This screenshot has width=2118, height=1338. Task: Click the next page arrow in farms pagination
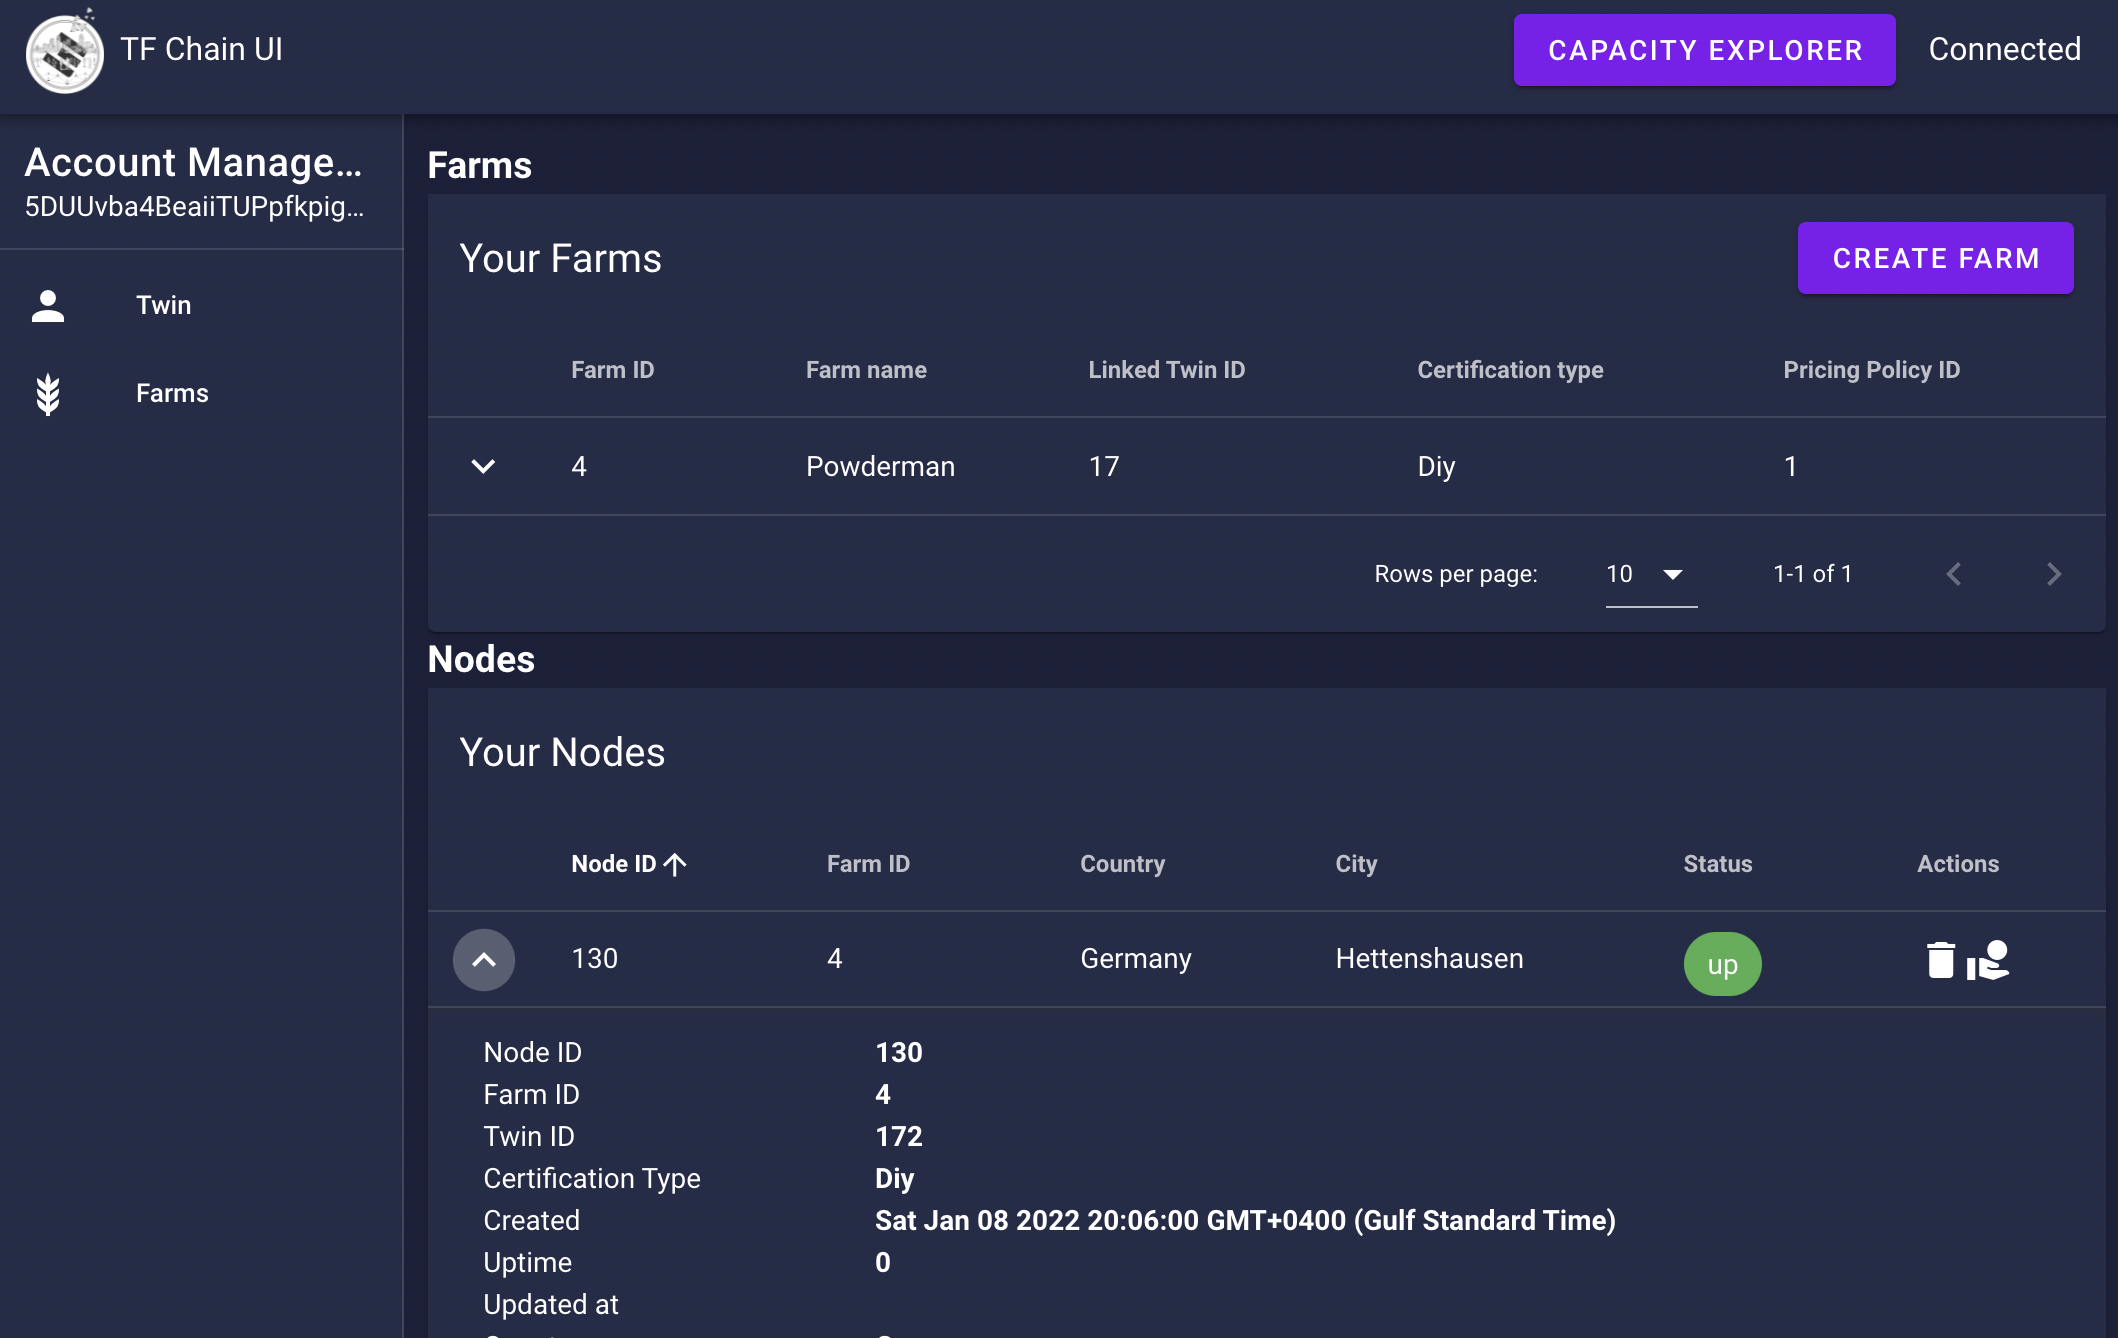click(2054, 573)
